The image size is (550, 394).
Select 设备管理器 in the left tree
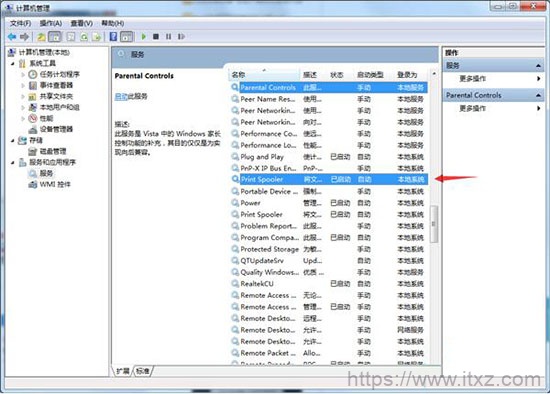click(x=56, y=129)
